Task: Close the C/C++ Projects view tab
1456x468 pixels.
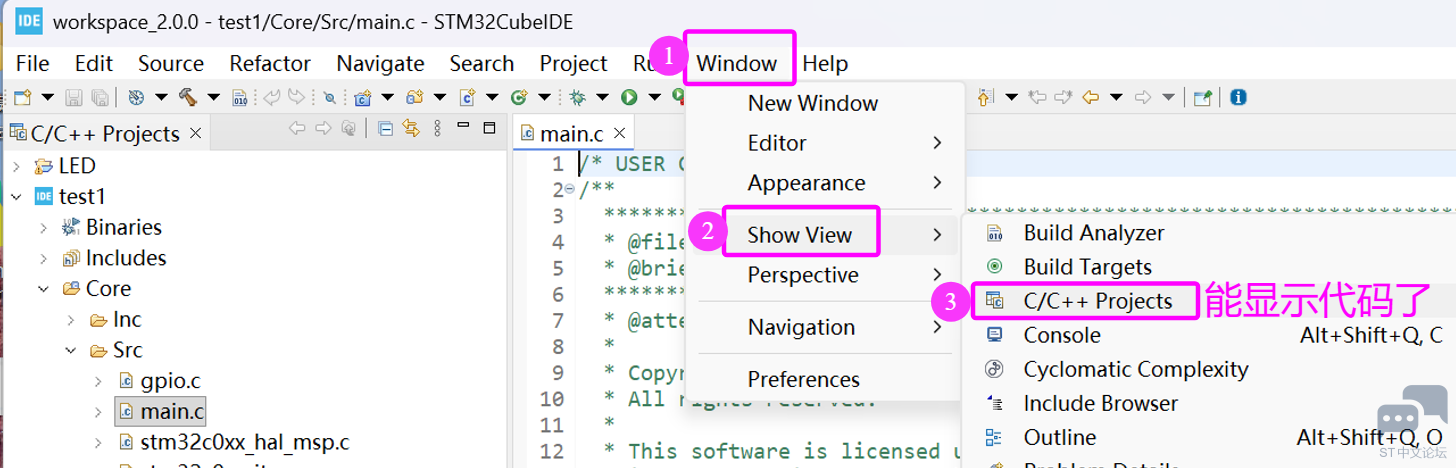Action: click(195, 133)
